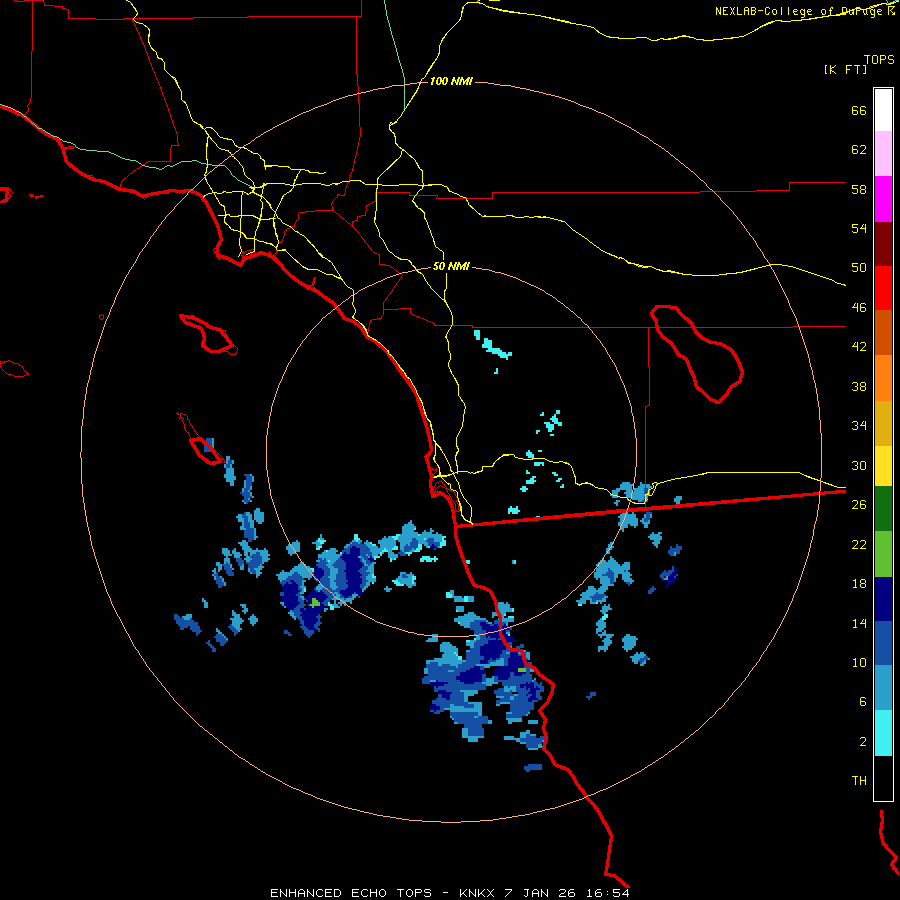The height and width of the screenshot is (900, 900).
Task: Click the legend value "38"
Action: [x=859, y=386]
